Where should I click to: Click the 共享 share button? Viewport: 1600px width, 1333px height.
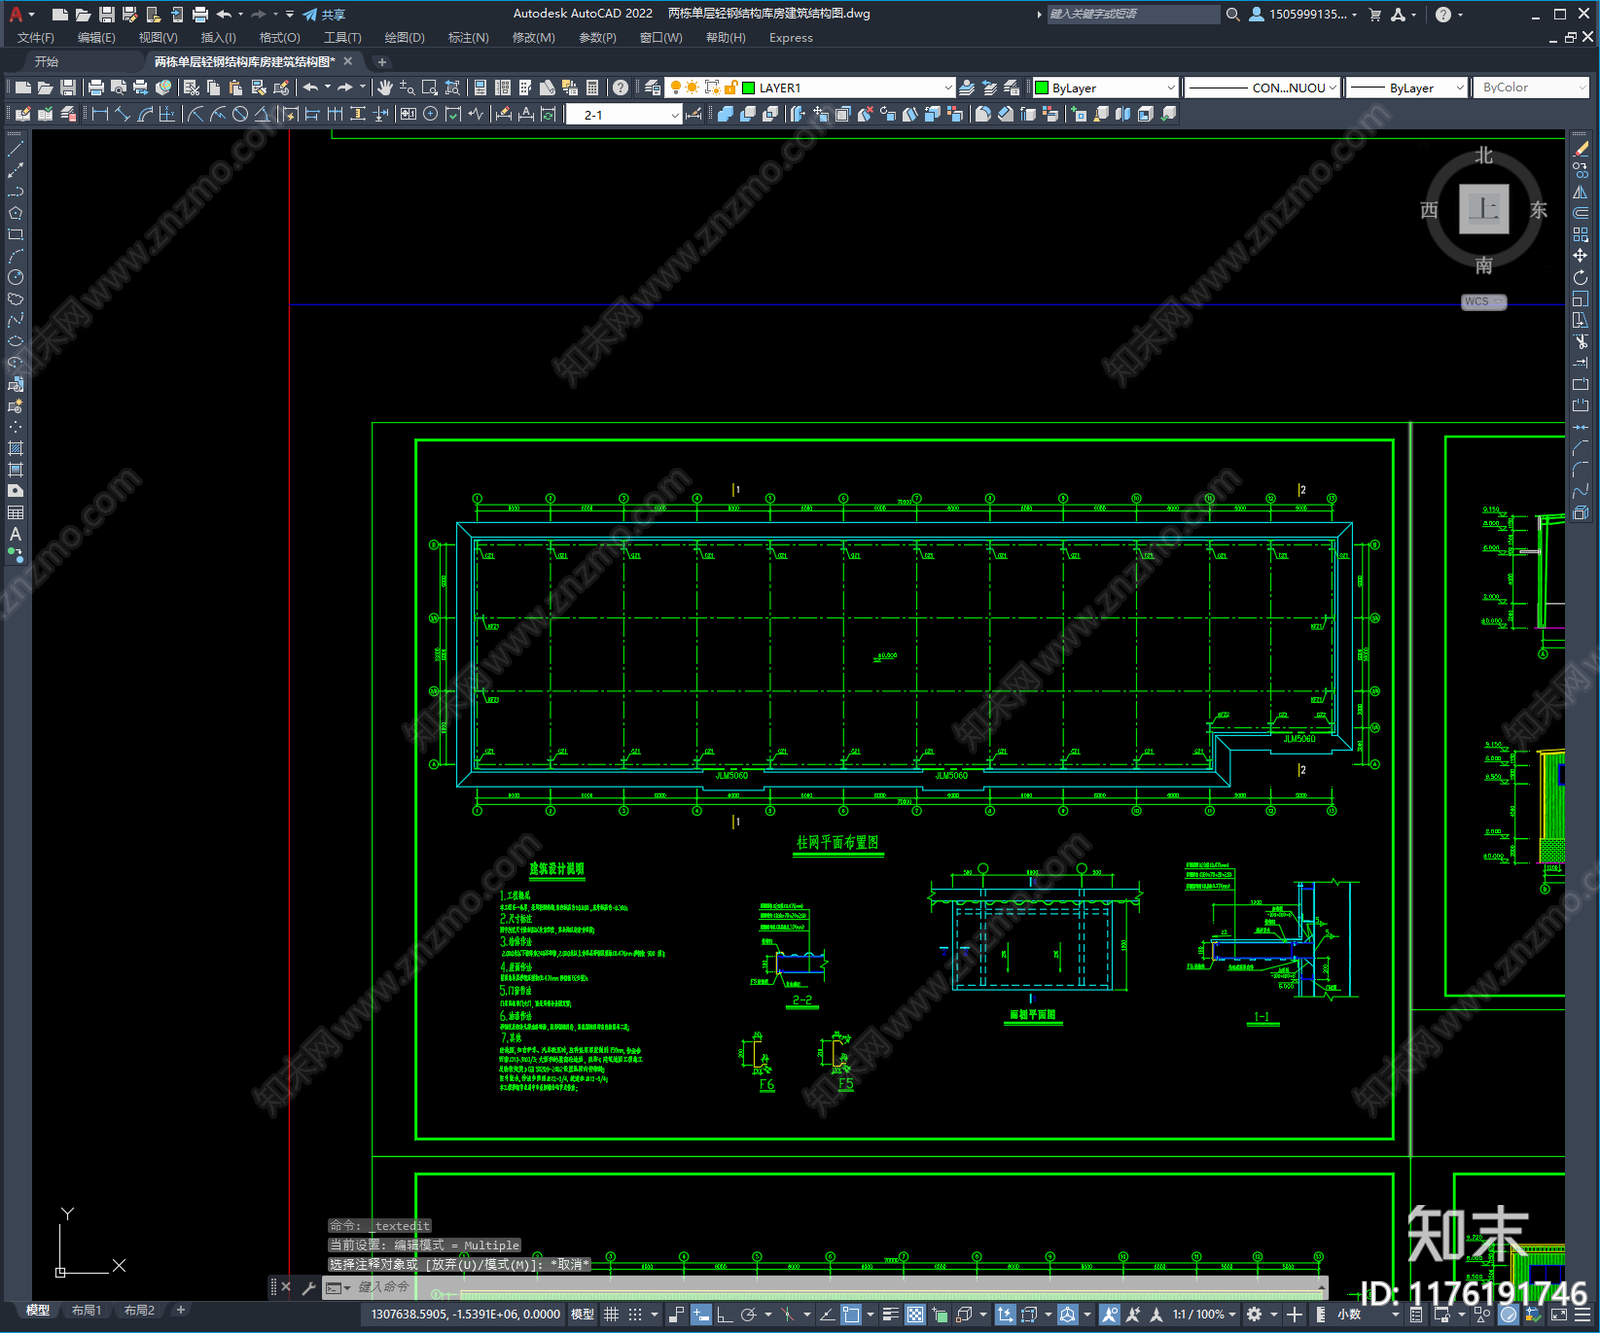click(x=324, y=14)
